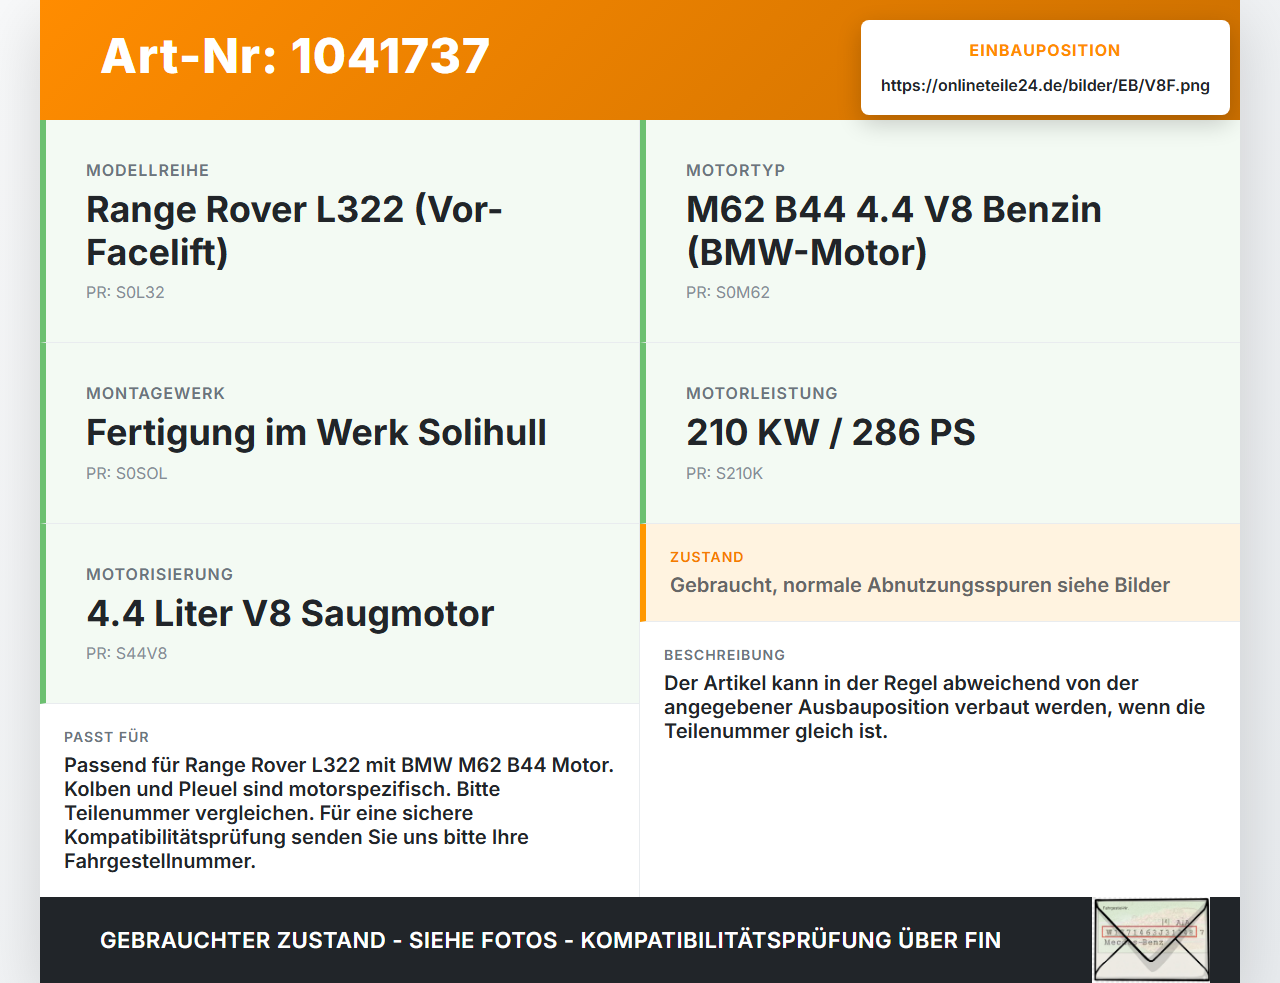Click the BESCHREIBUNG label
The height and width of the screenshot is (983, 1280).
click(725, 655)
